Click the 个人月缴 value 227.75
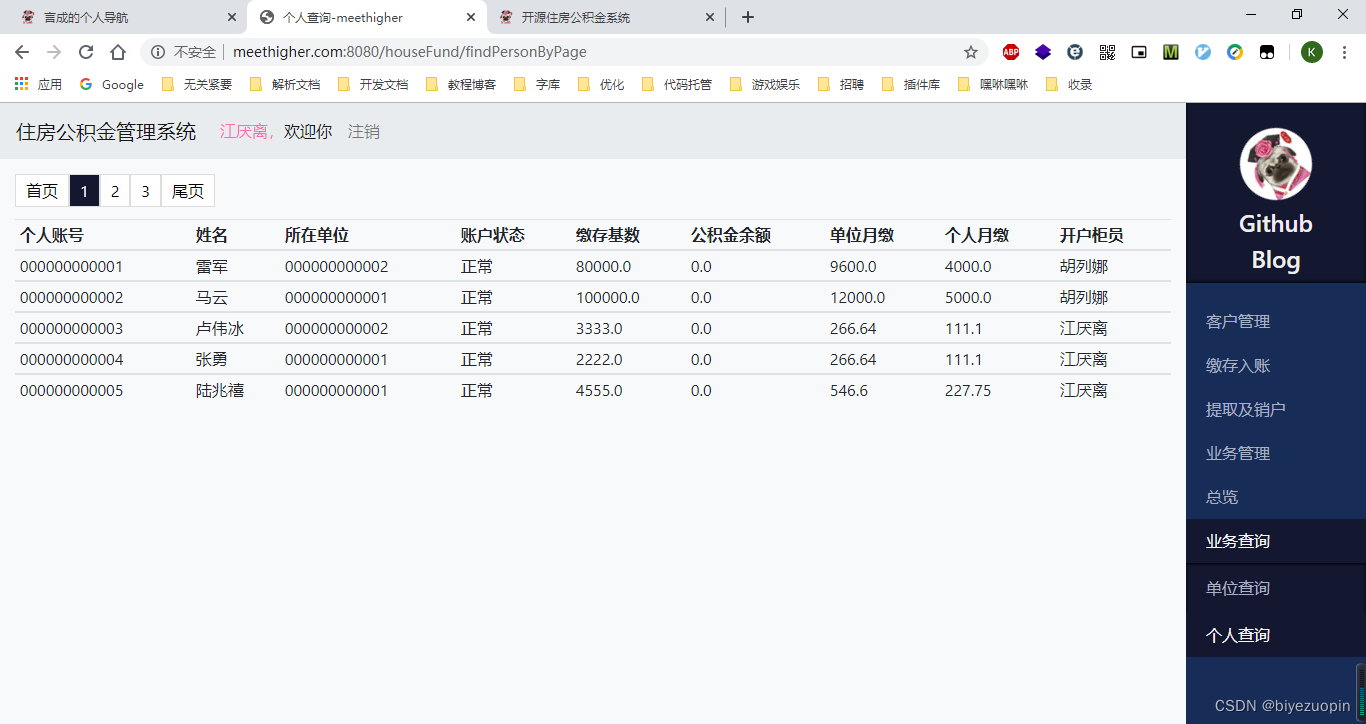The height and width of the screenshot is (724, 1366). coord(968,391)
